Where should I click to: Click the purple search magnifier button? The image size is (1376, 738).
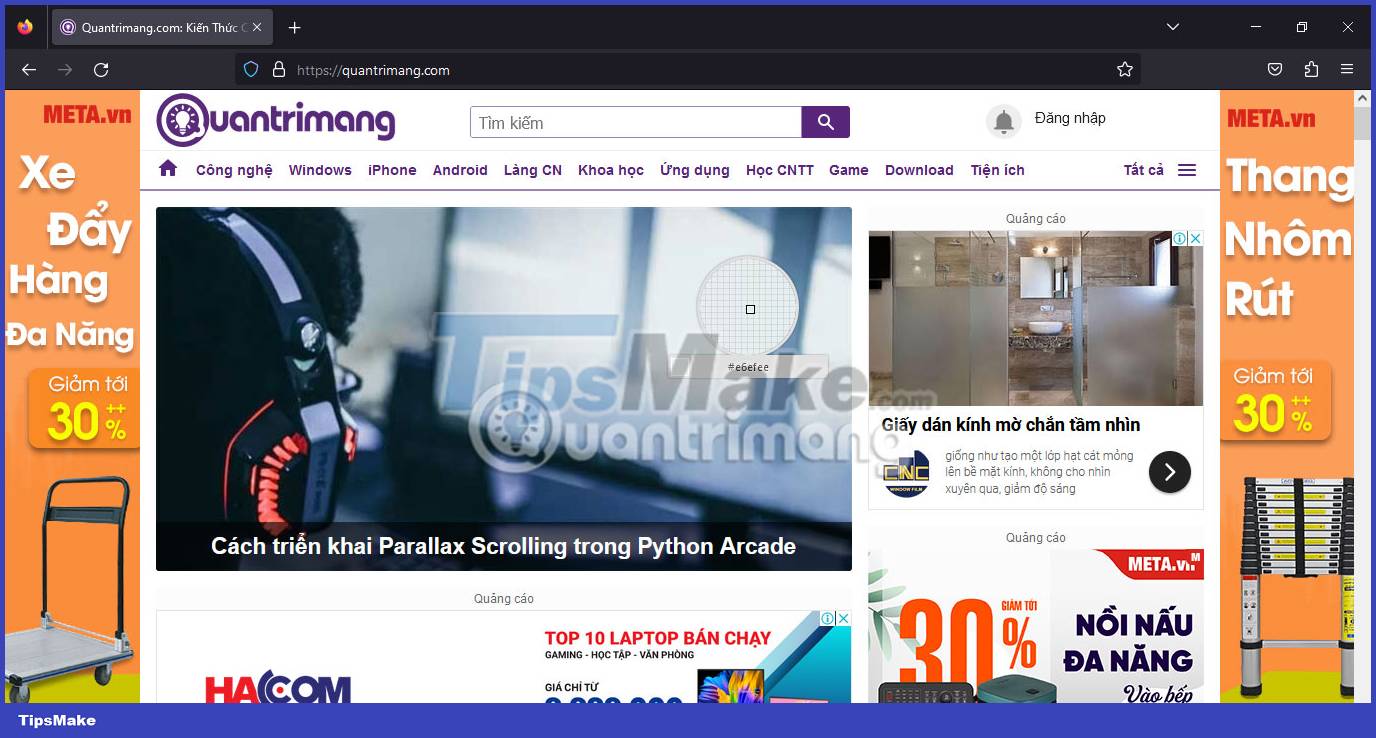(x=825, y=122)
